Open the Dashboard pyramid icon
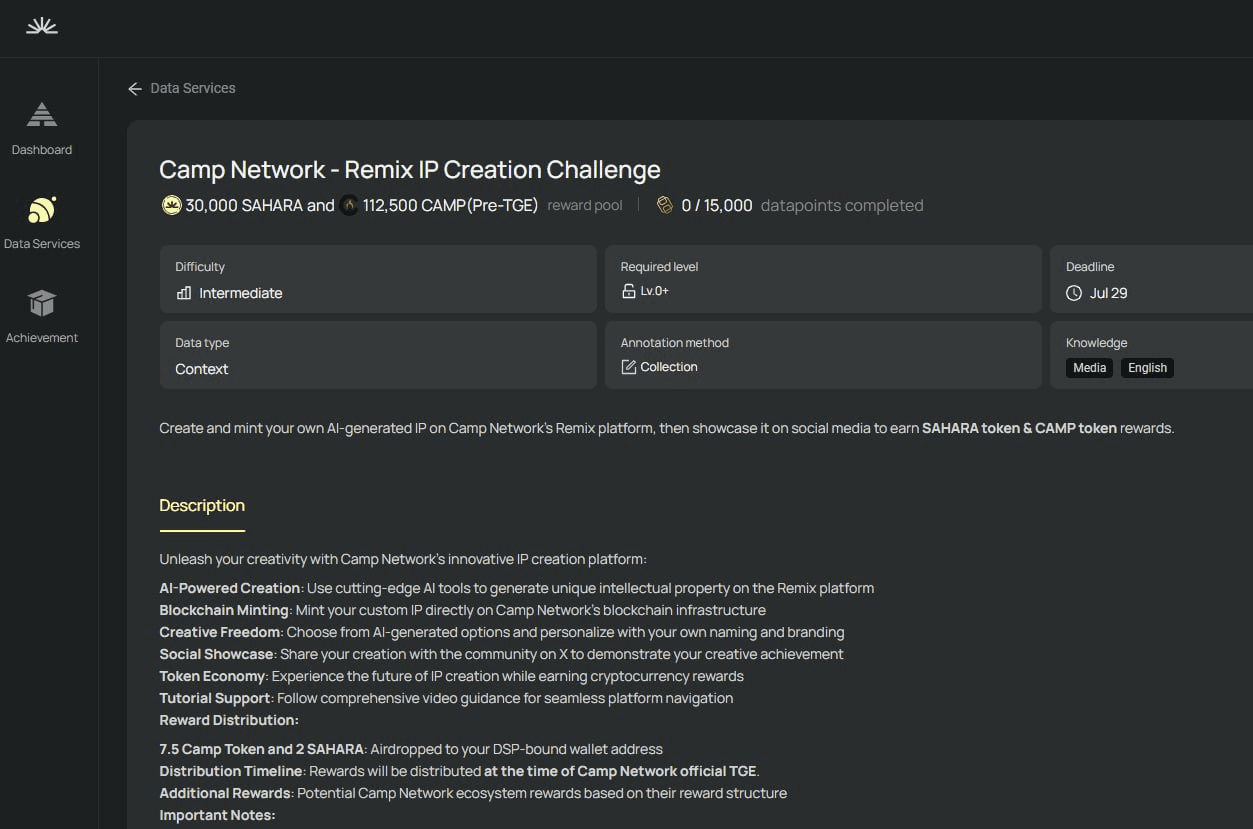The image size is (1253, 829). (42, 115)
